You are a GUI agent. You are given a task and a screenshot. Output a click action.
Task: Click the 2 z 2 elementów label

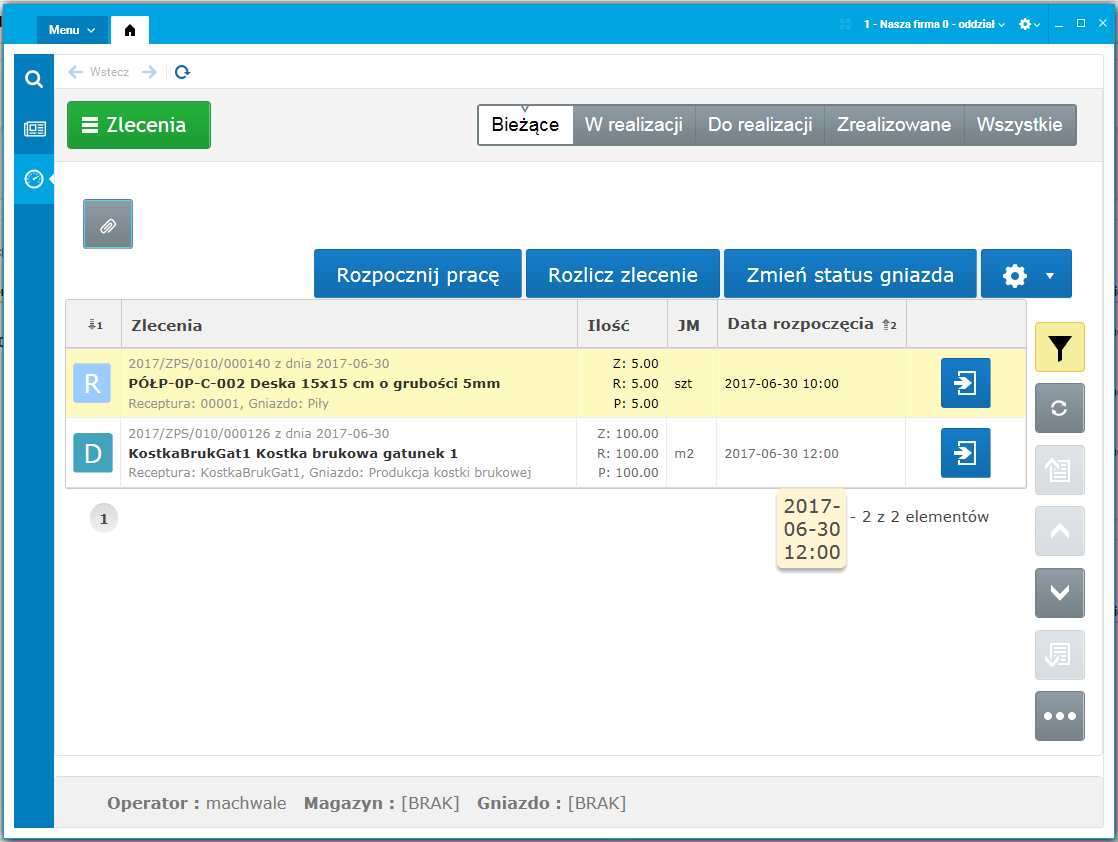925,517
